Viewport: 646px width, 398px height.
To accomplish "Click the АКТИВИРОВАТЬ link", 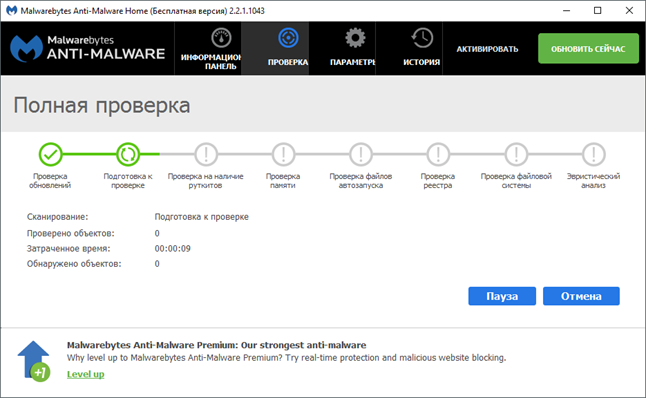I will click(487, 49).
